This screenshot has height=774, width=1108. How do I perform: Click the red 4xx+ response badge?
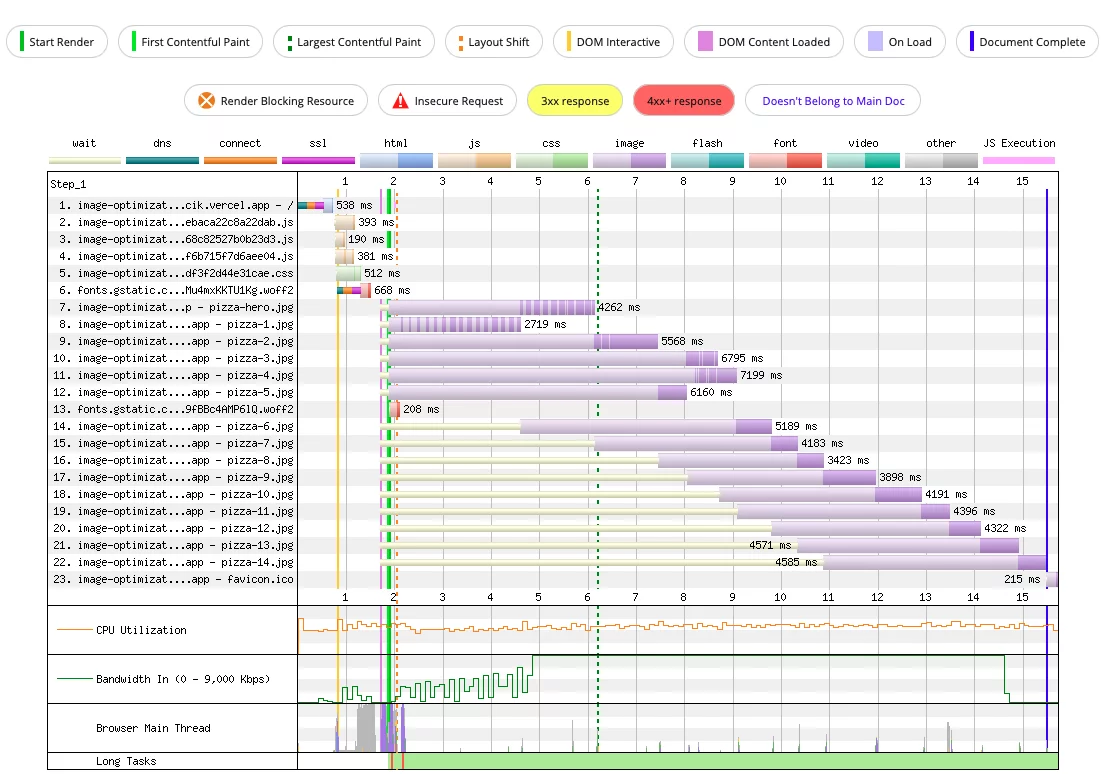(x=684, y=101)
